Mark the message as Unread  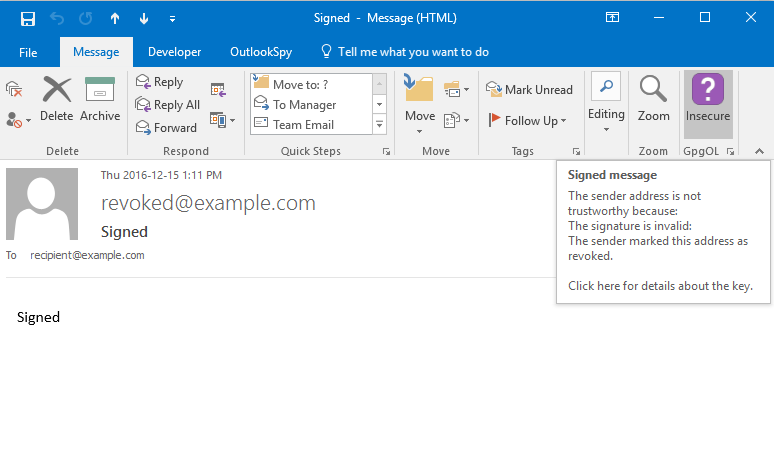click(530, 89)
